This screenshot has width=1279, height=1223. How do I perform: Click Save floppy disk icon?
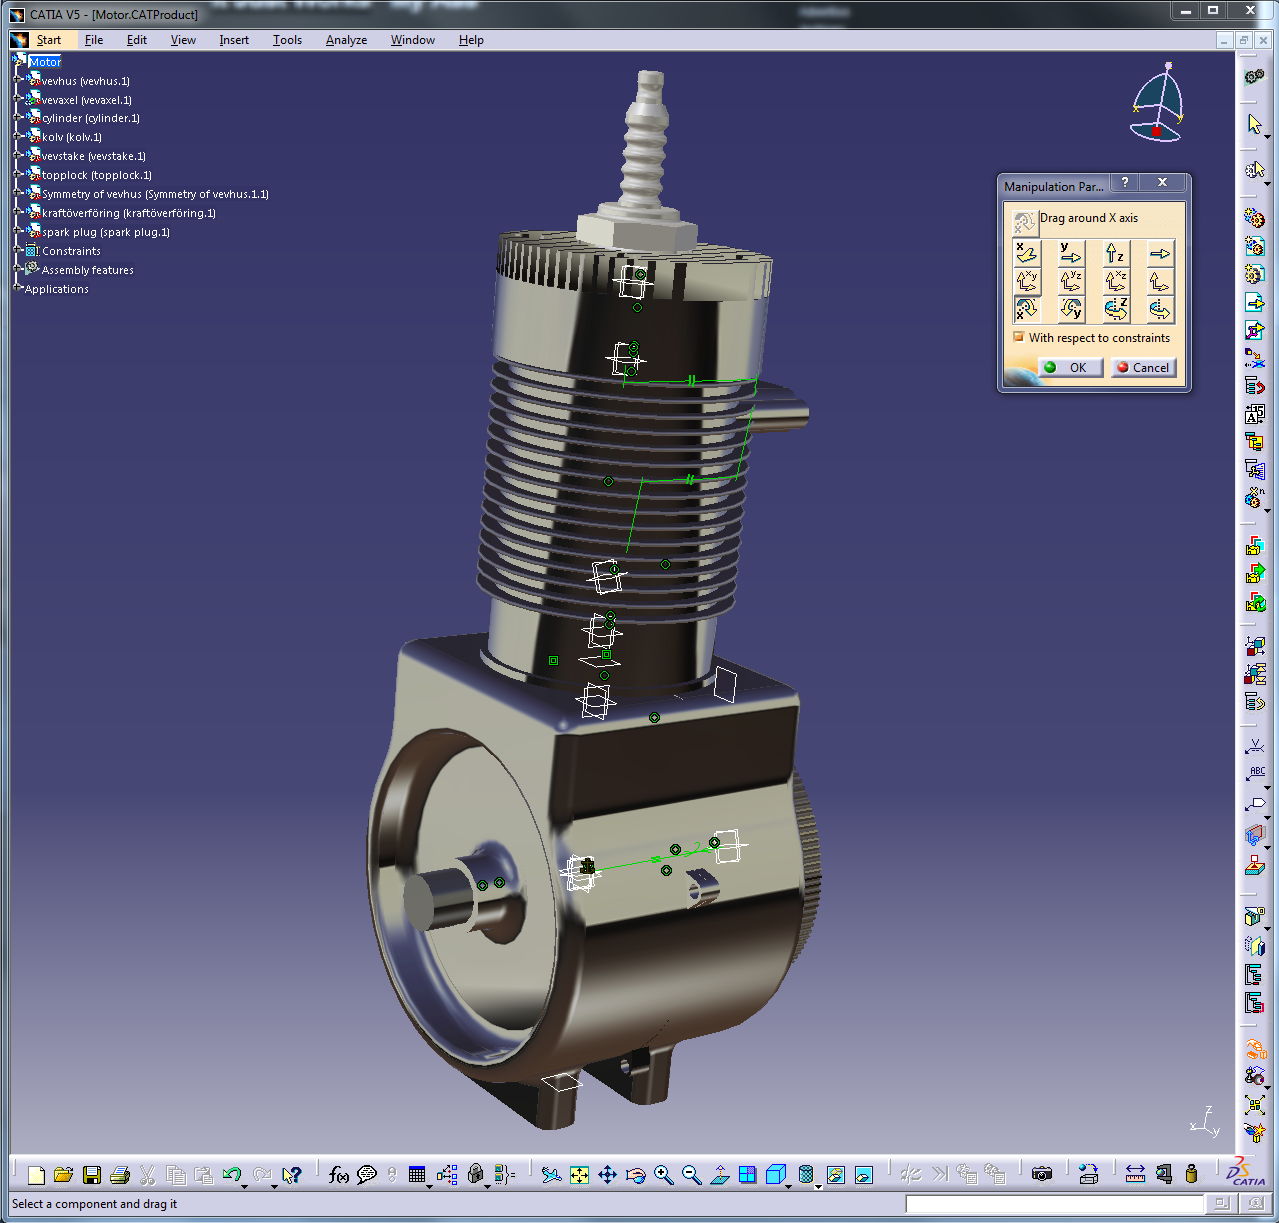92,1175
